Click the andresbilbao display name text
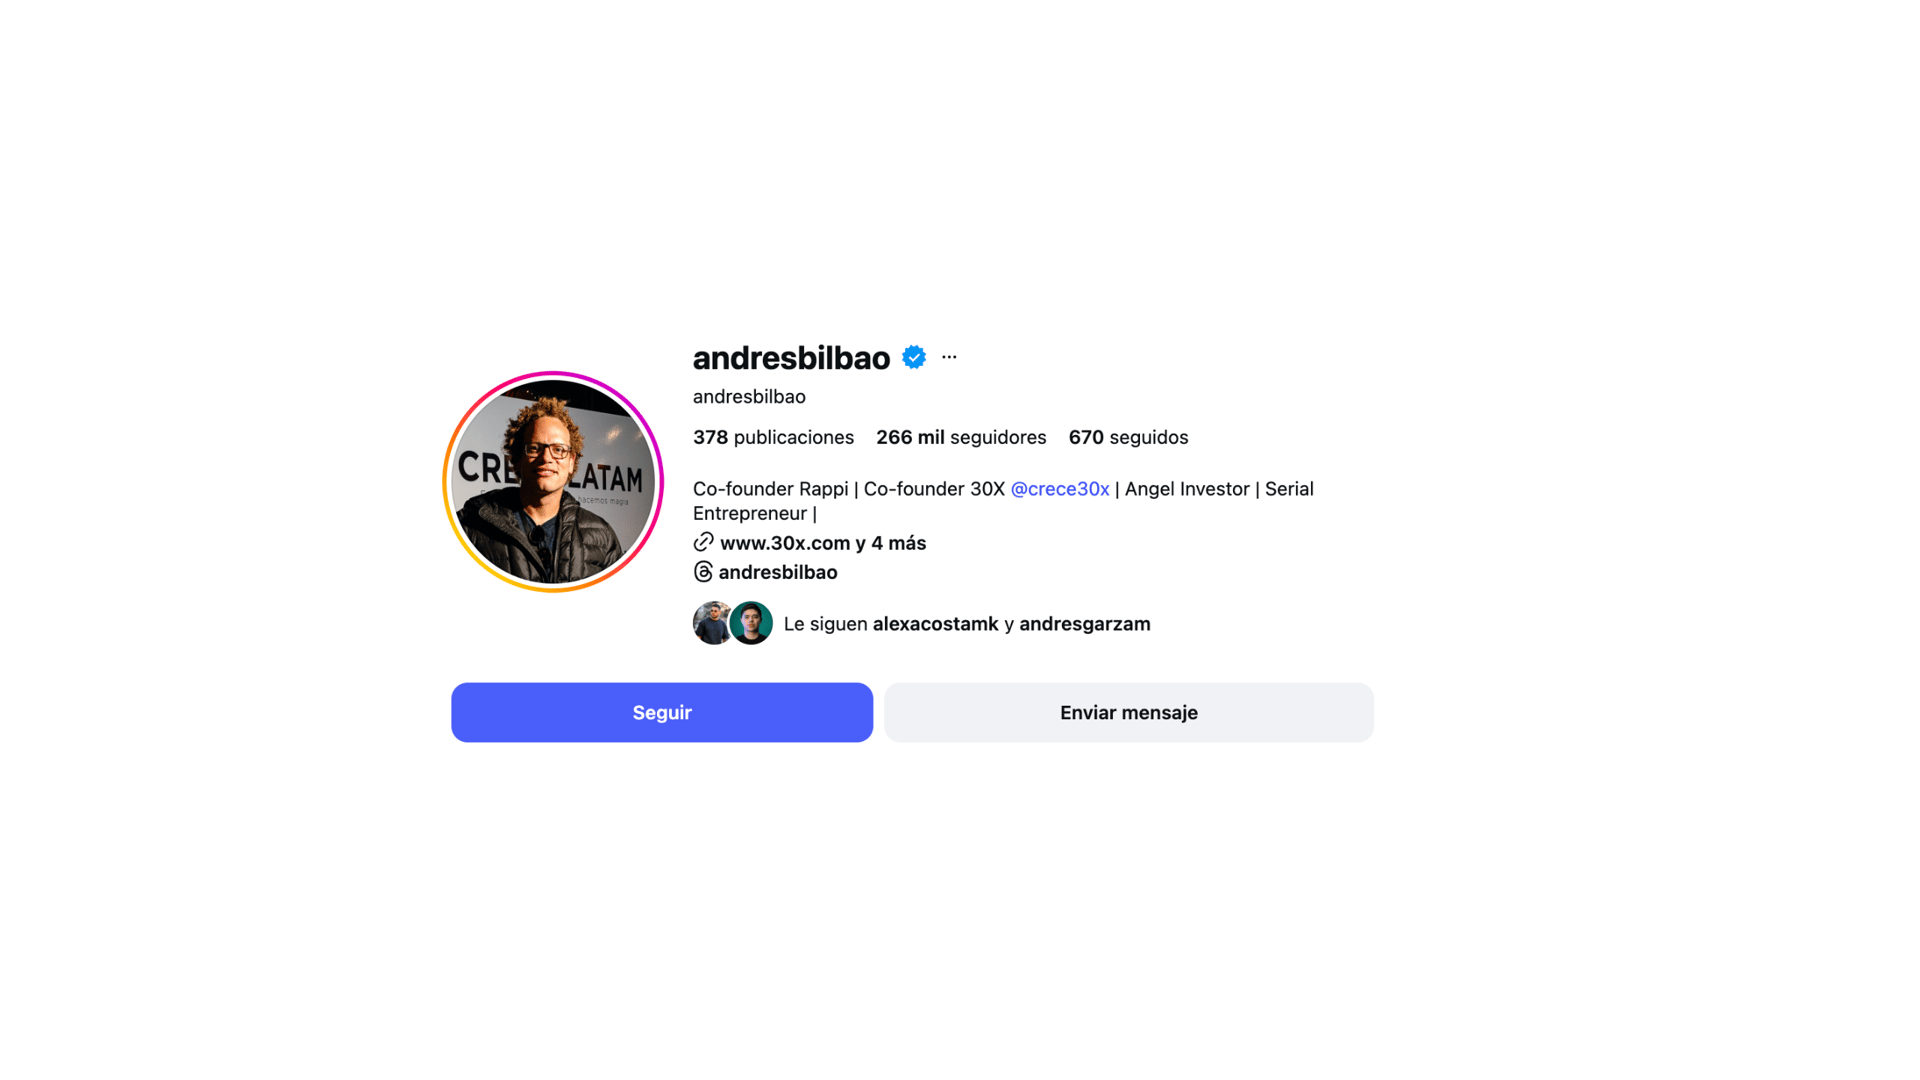 749,397
